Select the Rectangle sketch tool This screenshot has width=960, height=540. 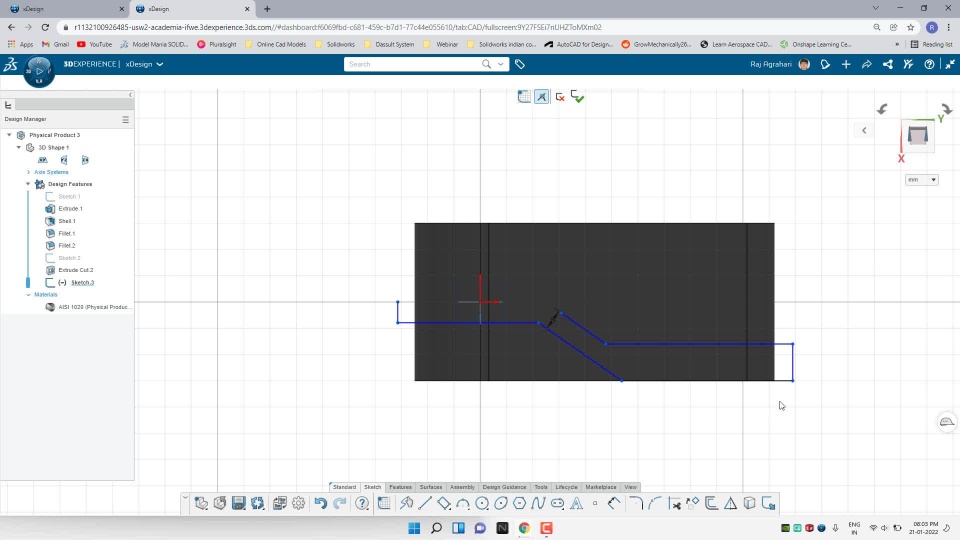coord(444,503)
